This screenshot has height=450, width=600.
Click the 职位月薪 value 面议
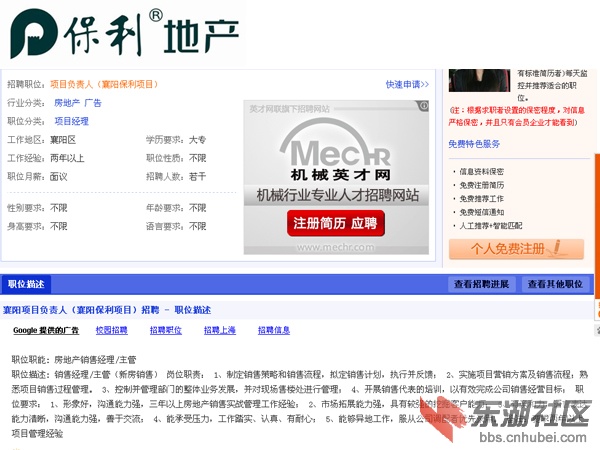point(59,176)
